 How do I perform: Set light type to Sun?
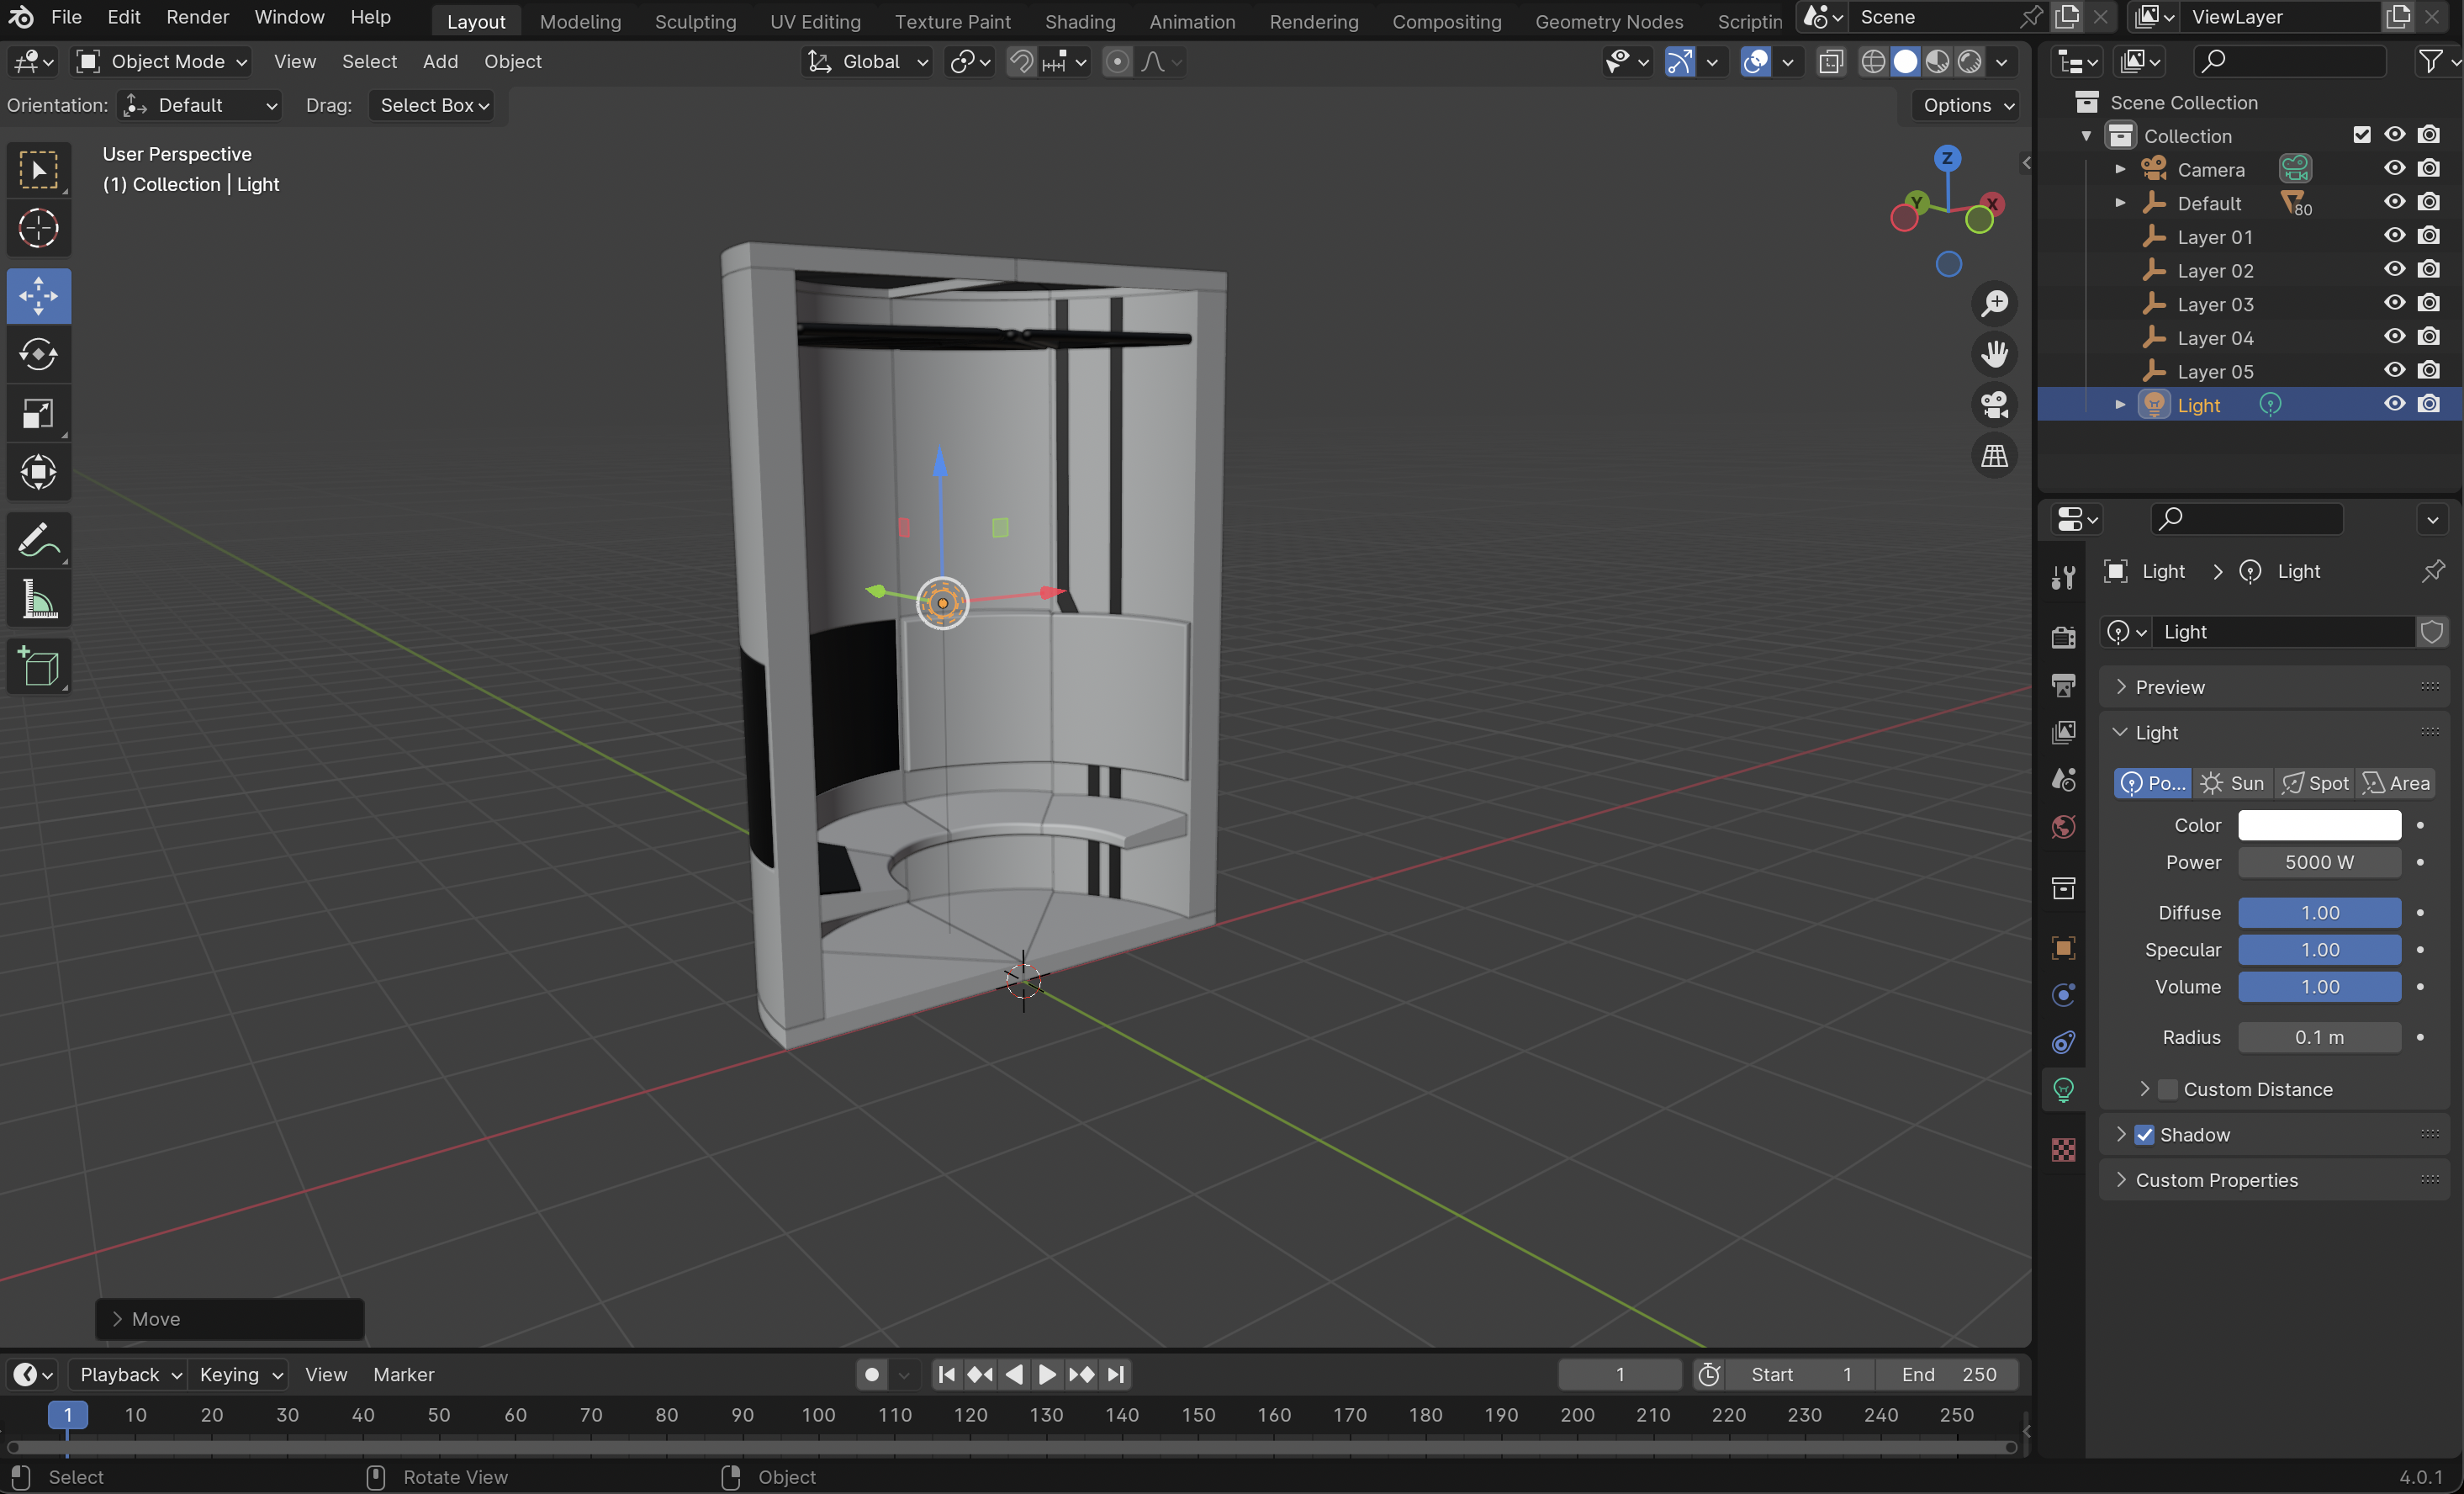[2232, 783]
